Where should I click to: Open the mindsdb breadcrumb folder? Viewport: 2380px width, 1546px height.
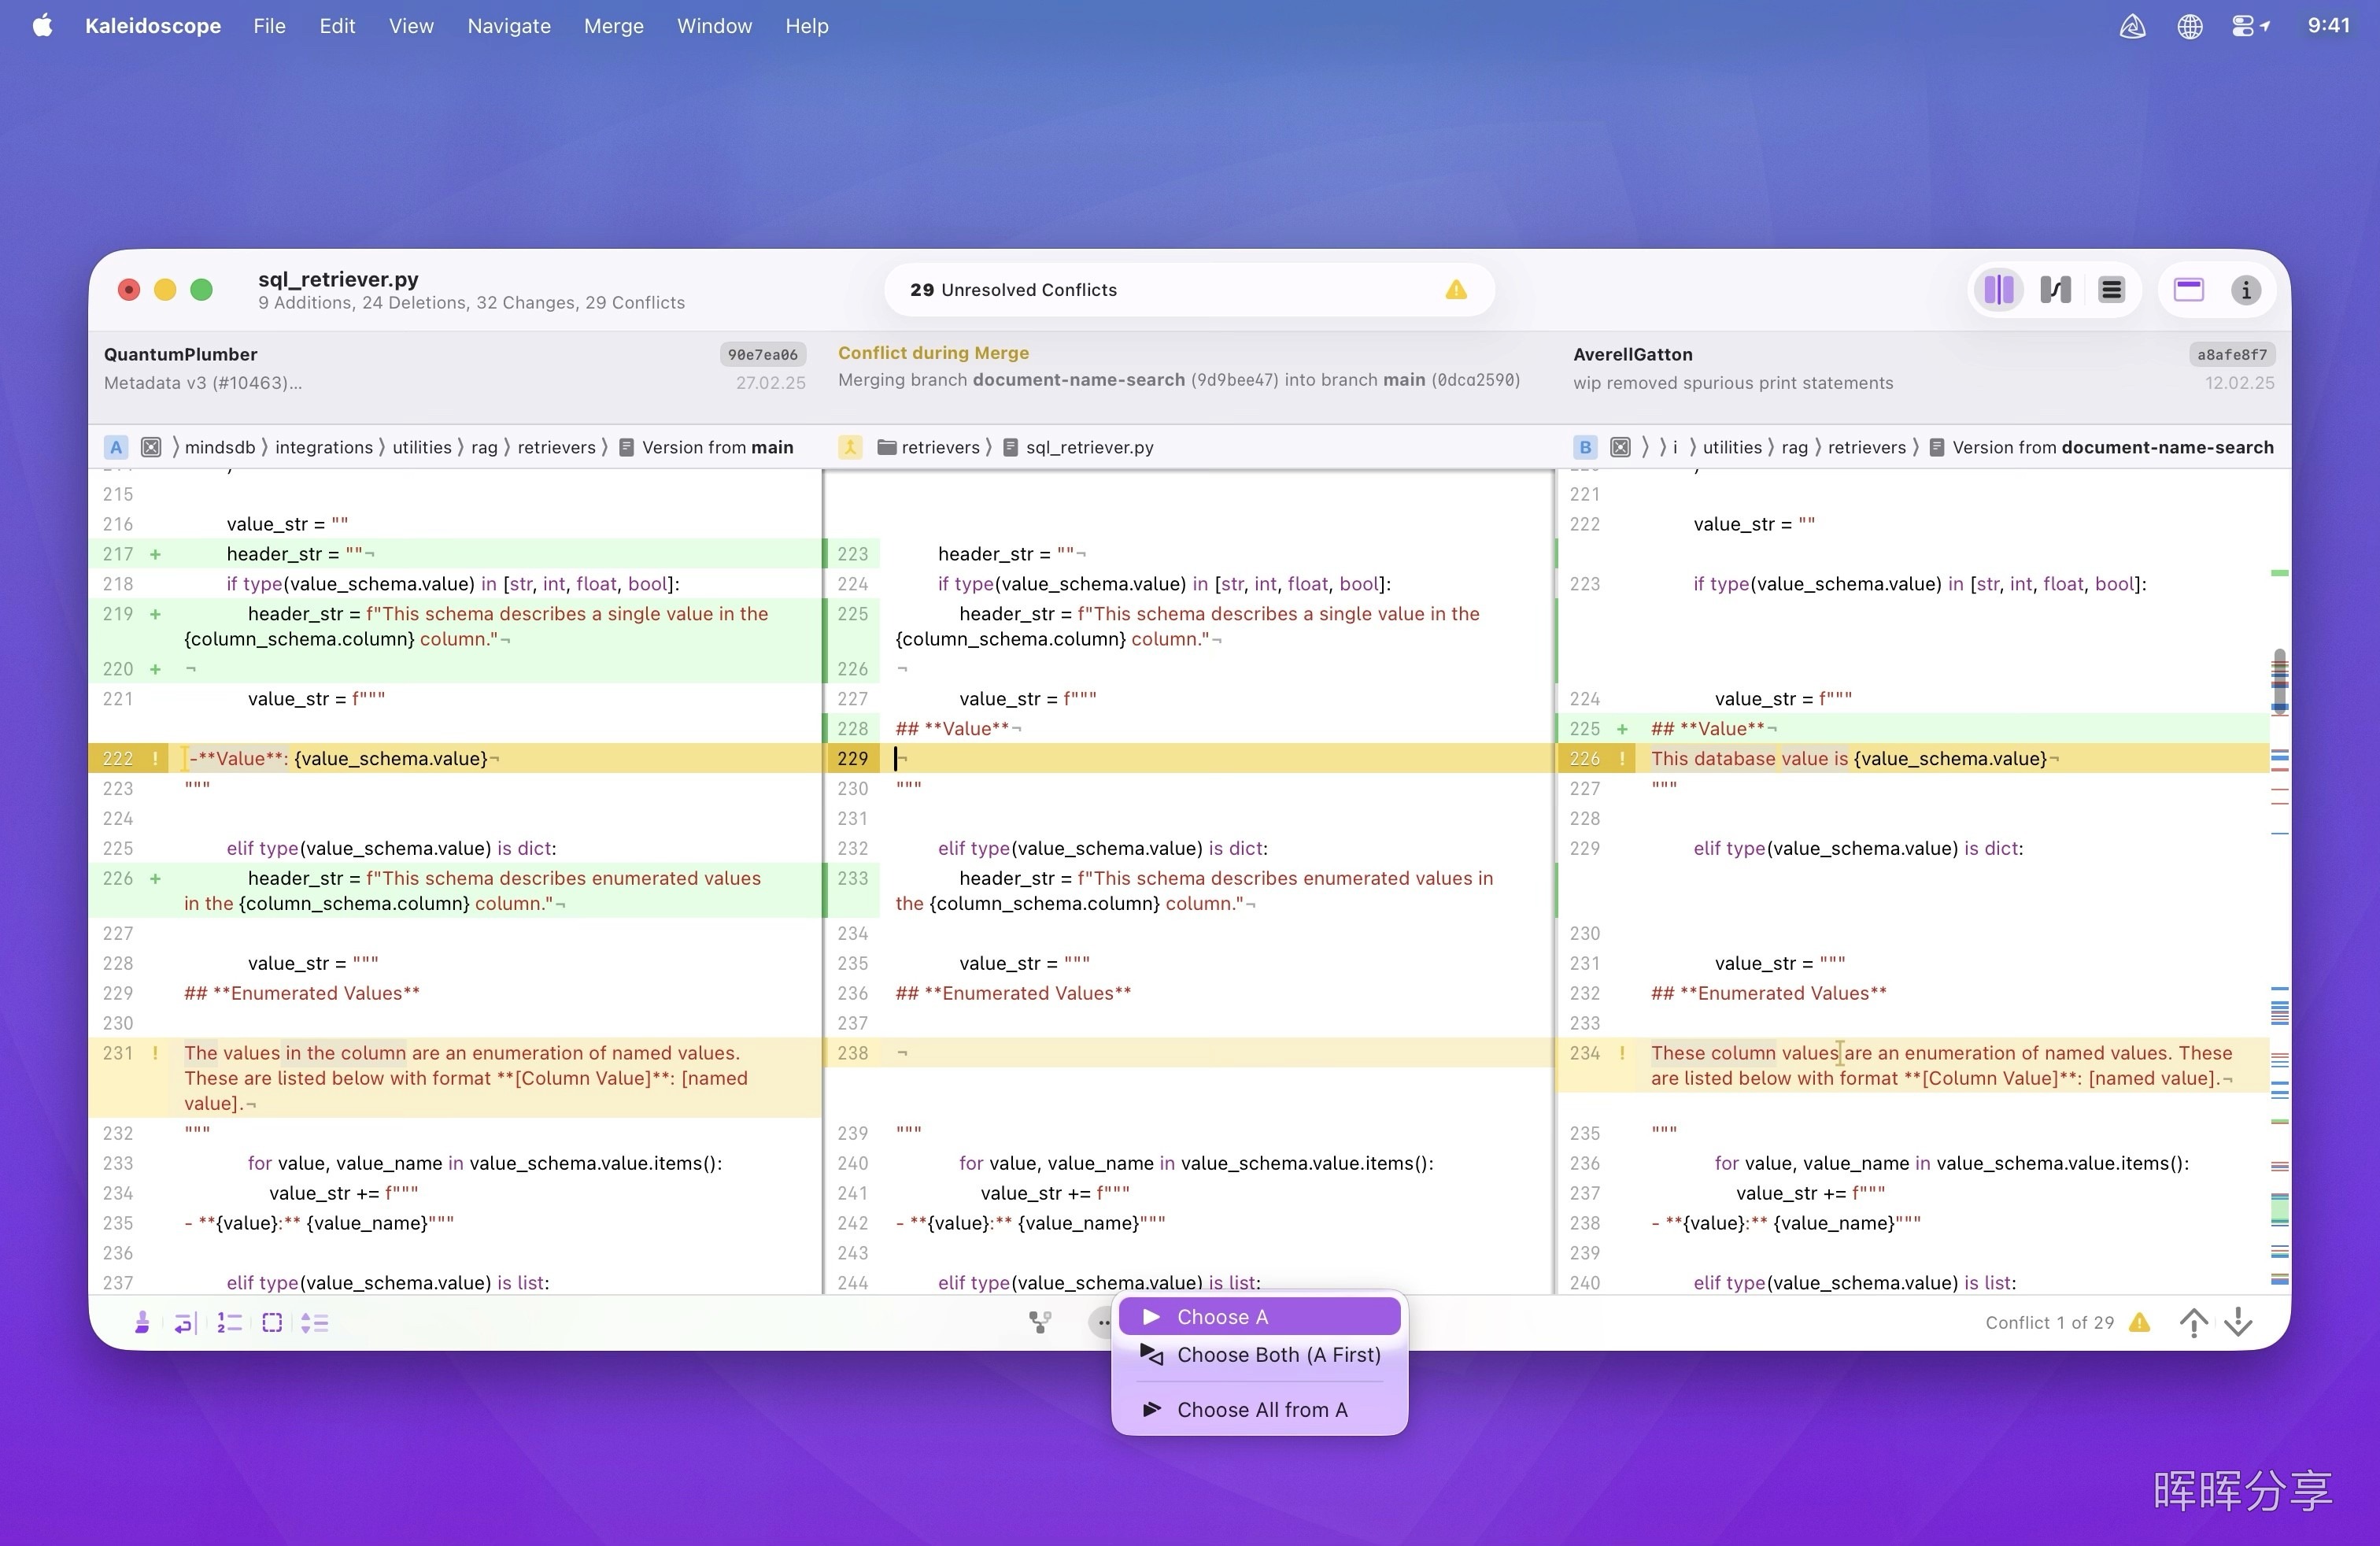220,447
